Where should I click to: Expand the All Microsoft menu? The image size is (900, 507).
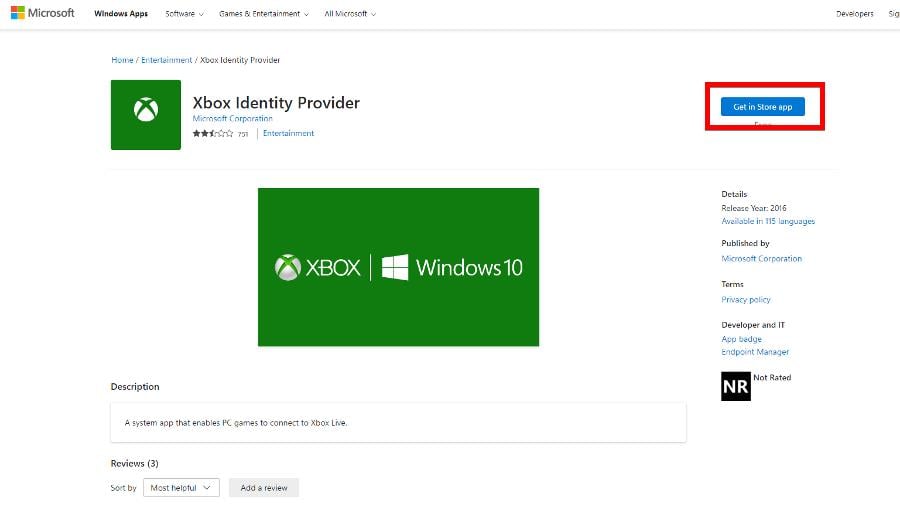point(350,14)
